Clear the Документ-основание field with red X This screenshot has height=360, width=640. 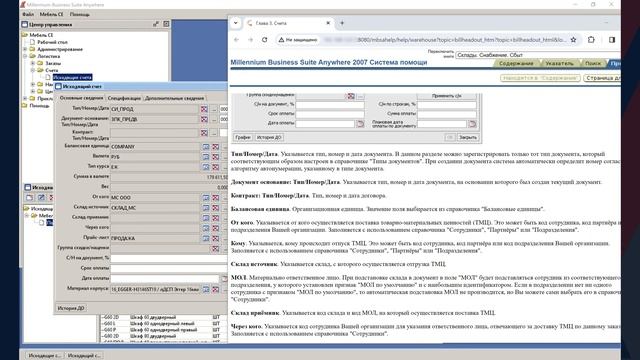(204, 119)
